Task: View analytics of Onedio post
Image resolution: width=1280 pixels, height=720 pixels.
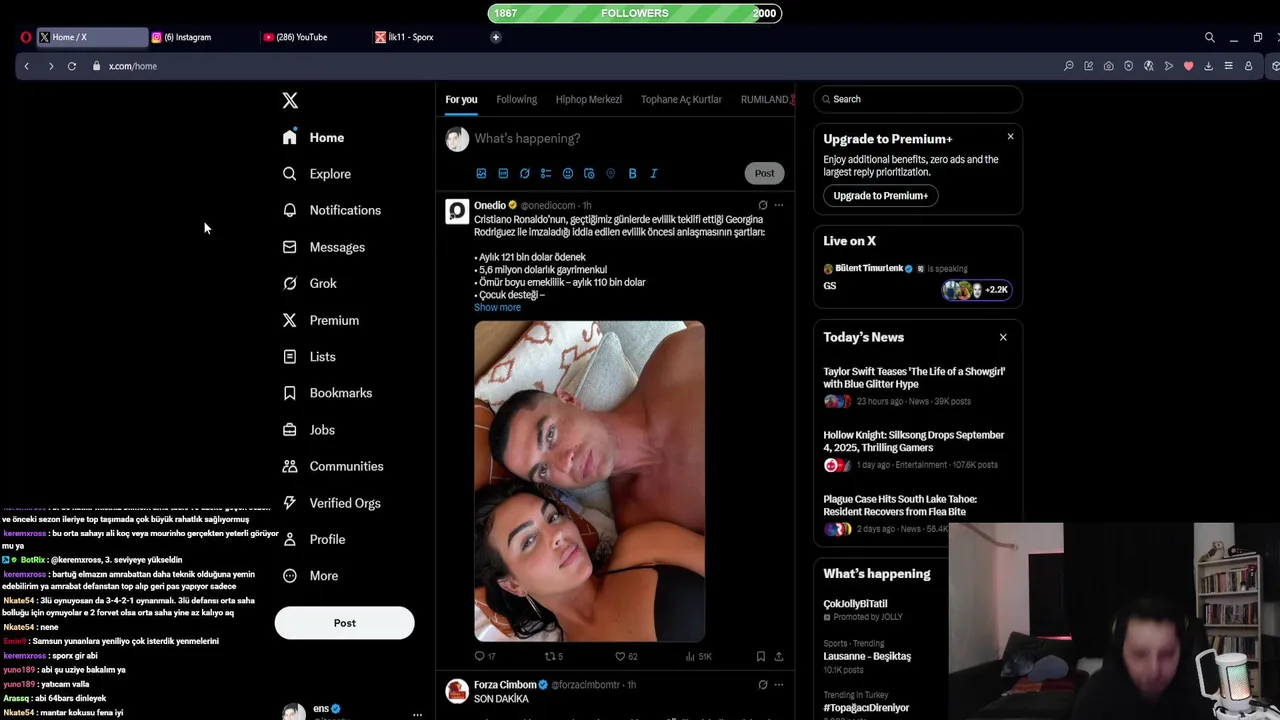Action: pyautogui.click(x=690, y=656)
